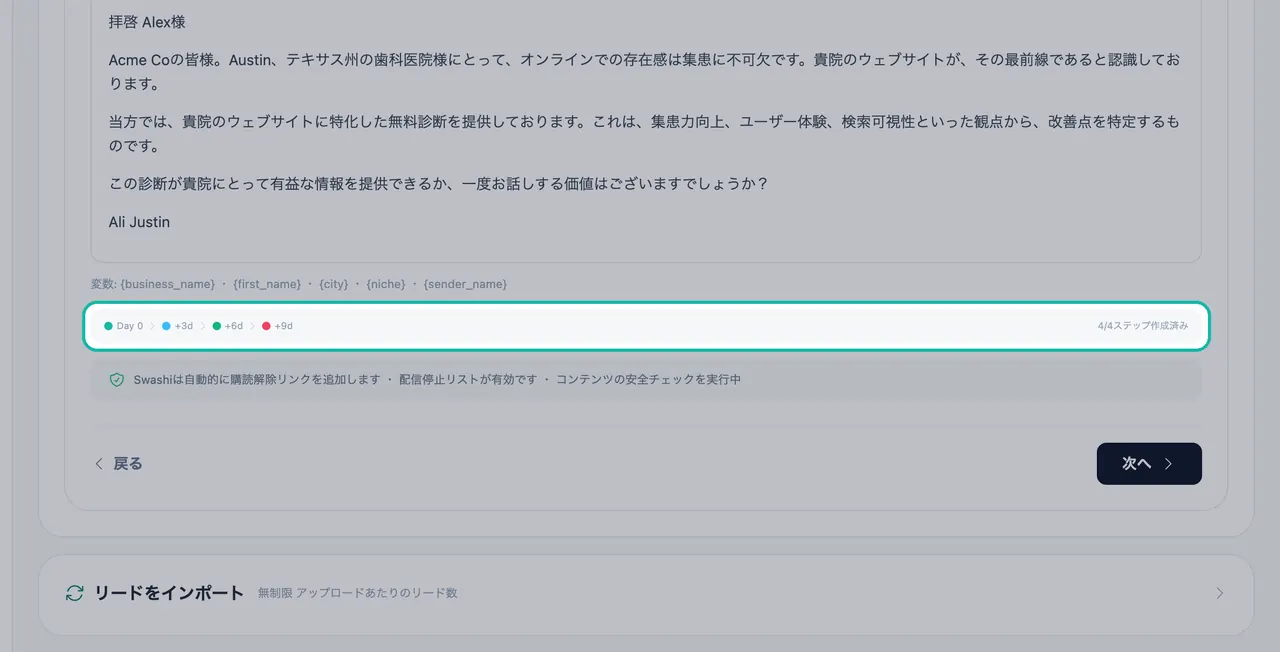
Task: Open the リードをインポート section heading
Action: [169, 593]
